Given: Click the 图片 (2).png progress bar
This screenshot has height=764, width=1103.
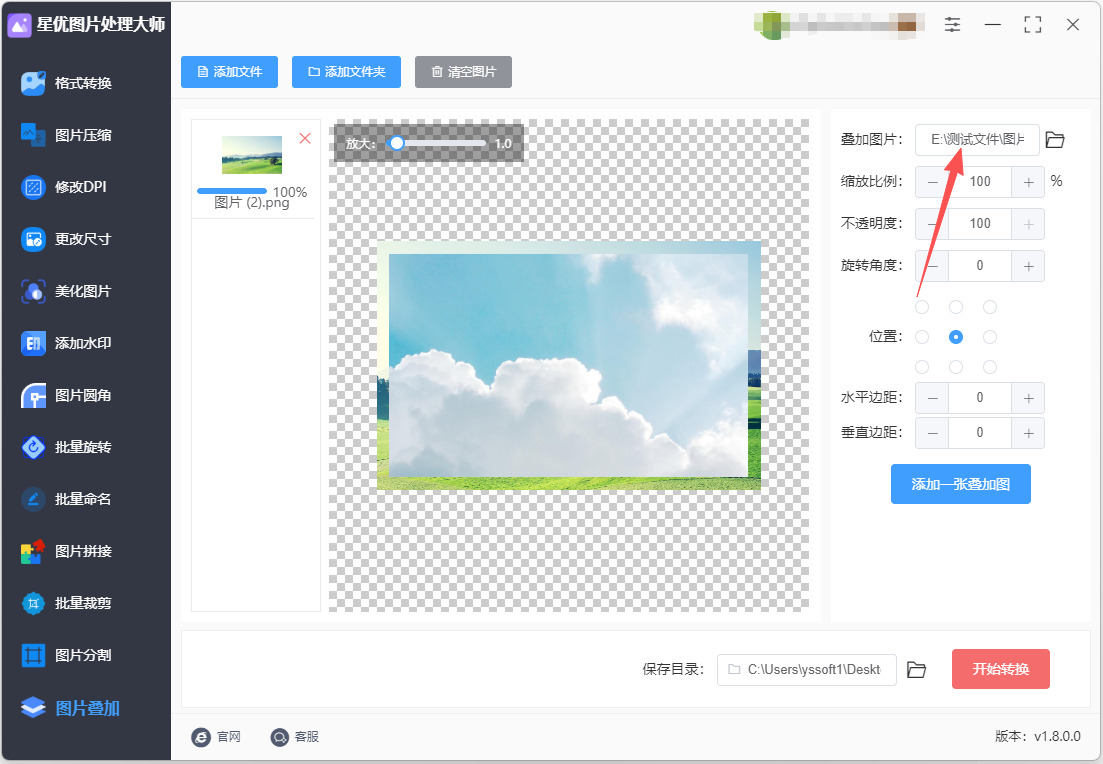Looking at the screenshot, I should [x=232, y=191].
